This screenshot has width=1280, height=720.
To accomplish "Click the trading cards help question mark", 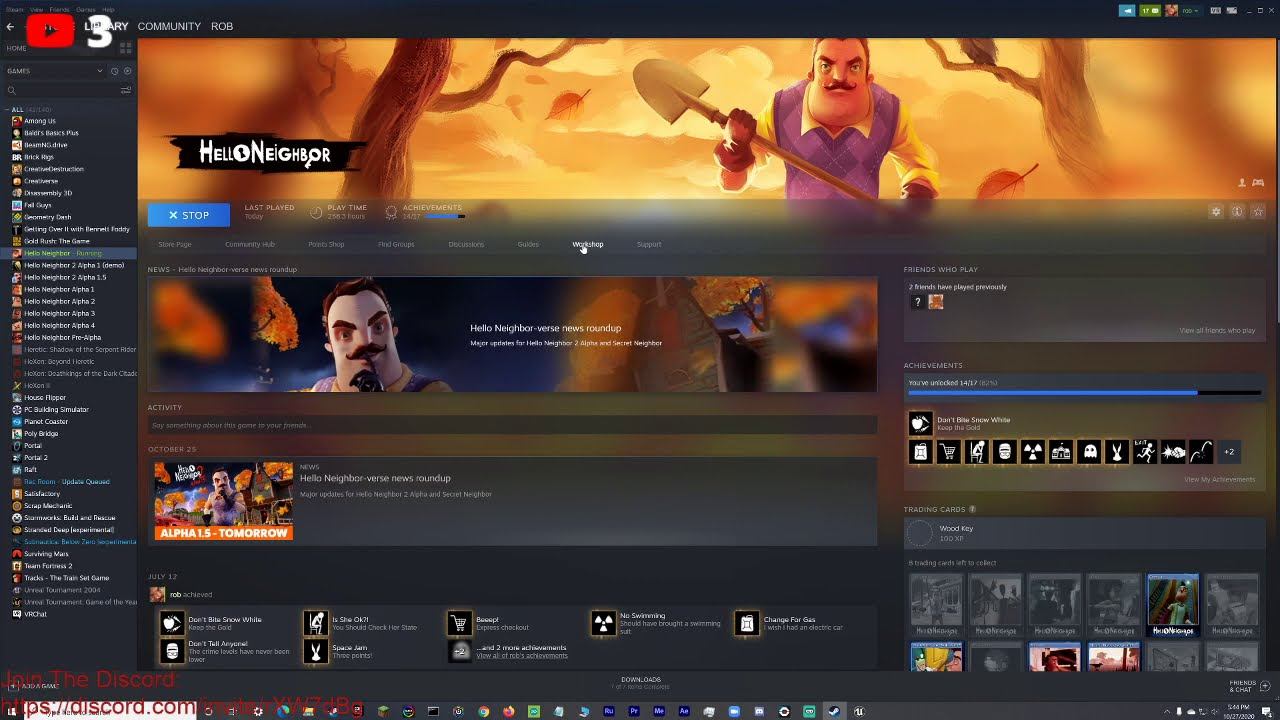I will [972, 510].
